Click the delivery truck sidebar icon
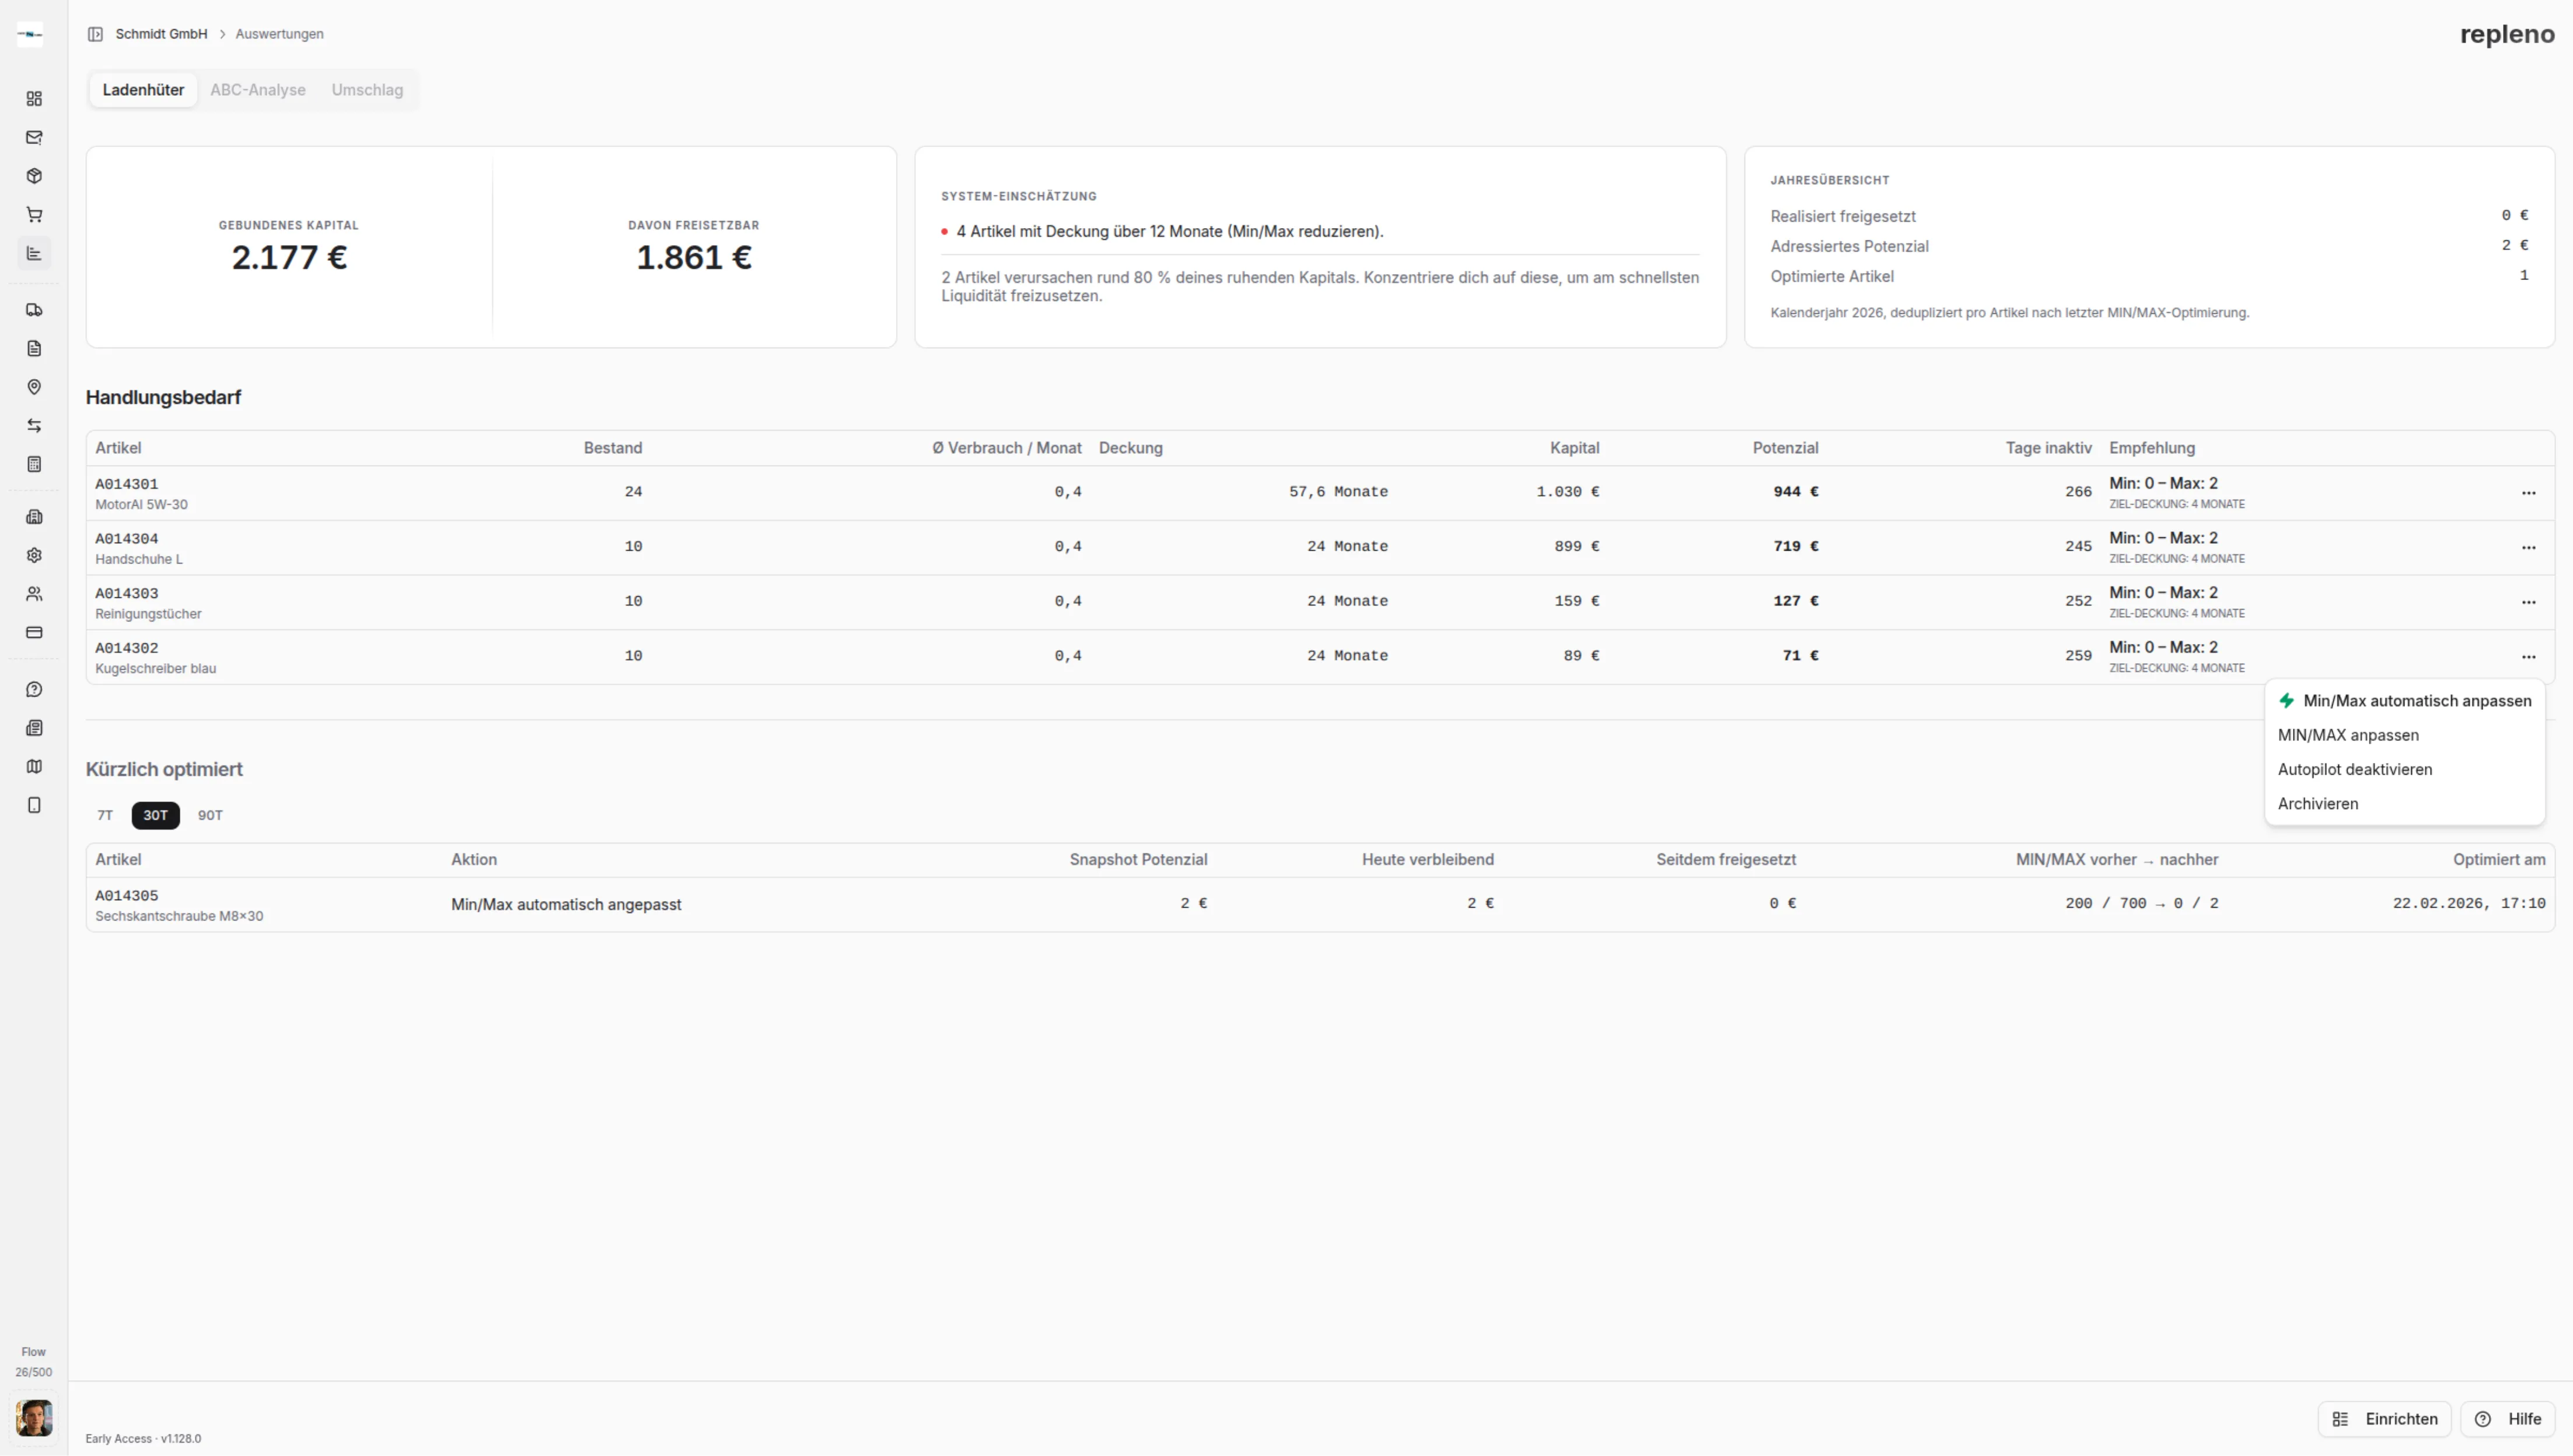The image size is (2573, 1456). pos(34,310)
